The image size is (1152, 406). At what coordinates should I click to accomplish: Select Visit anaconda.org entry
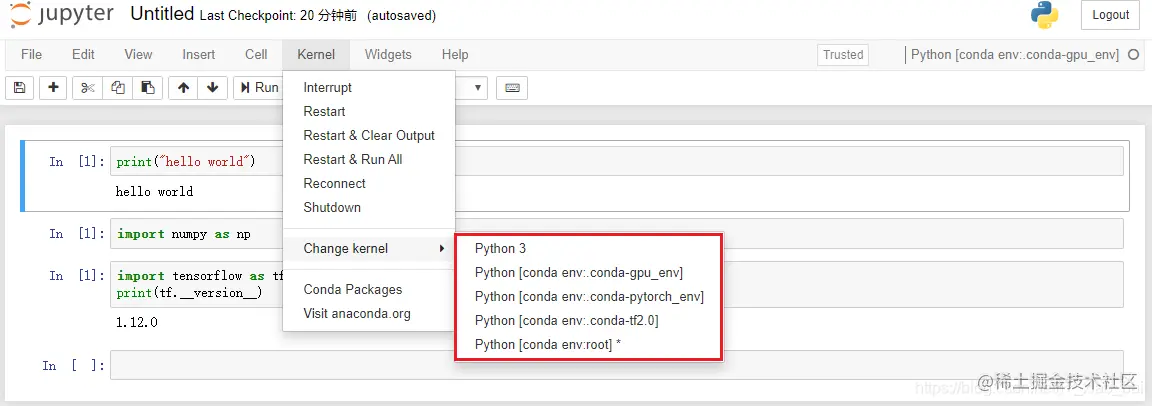[369, 313]
